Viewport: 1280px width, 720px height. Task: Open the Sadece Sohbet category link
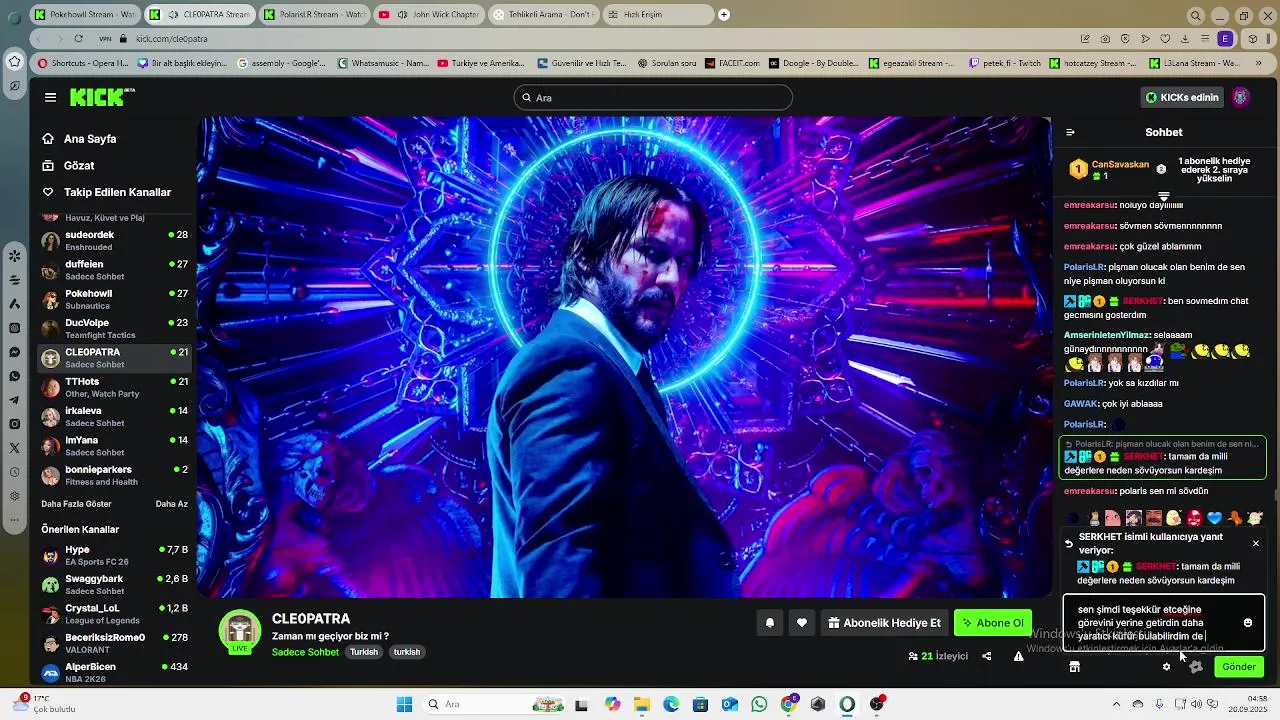pos(305,652)
